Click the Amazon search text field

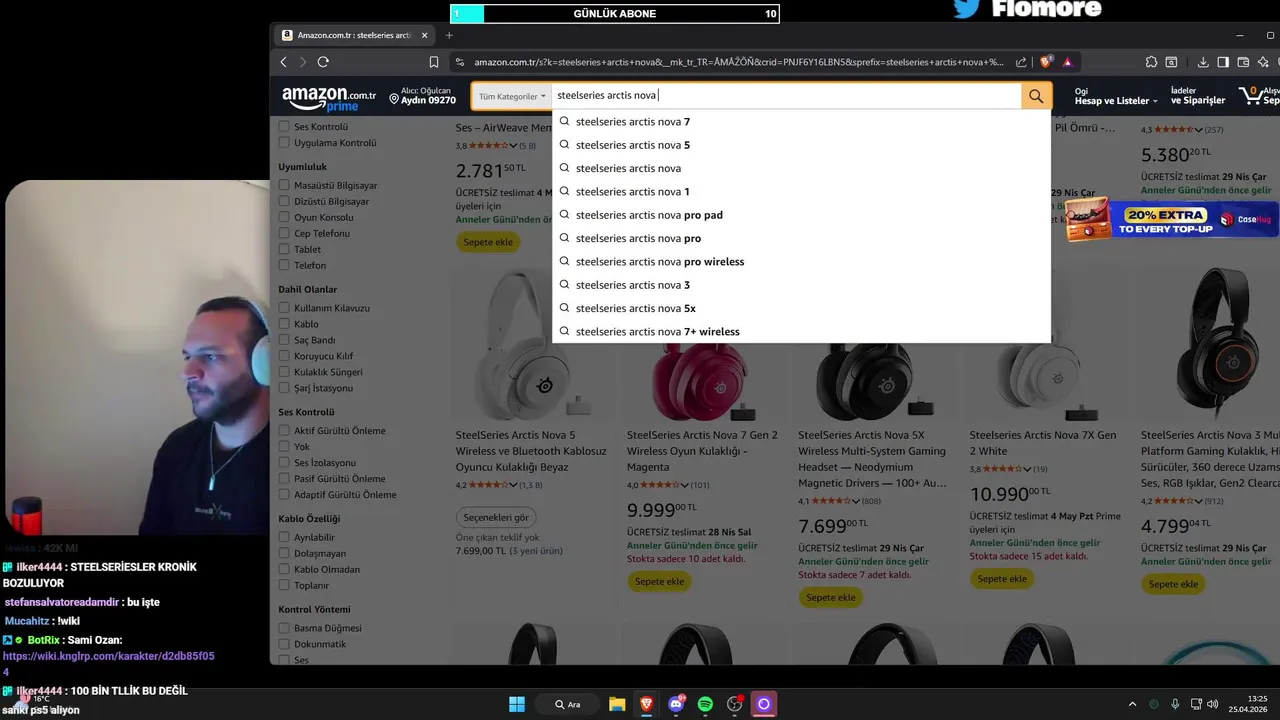786,96
